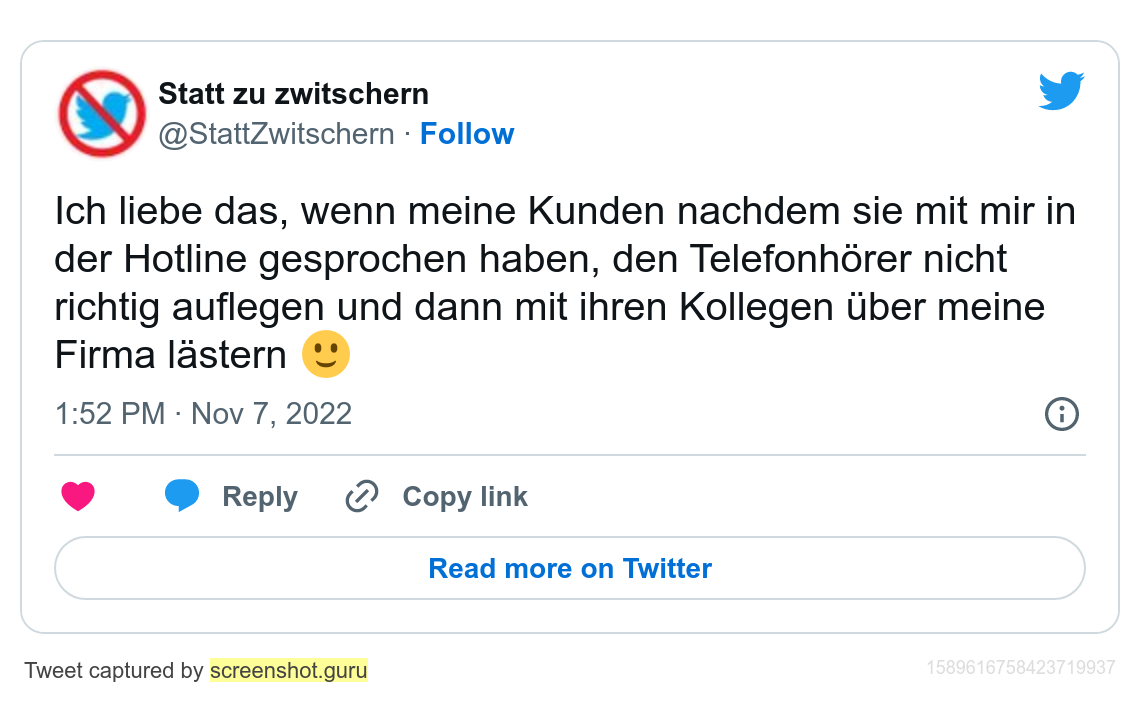1140x726 pixels.
Task: Follow the StattZwitschern account
Action: coord(466,134)
